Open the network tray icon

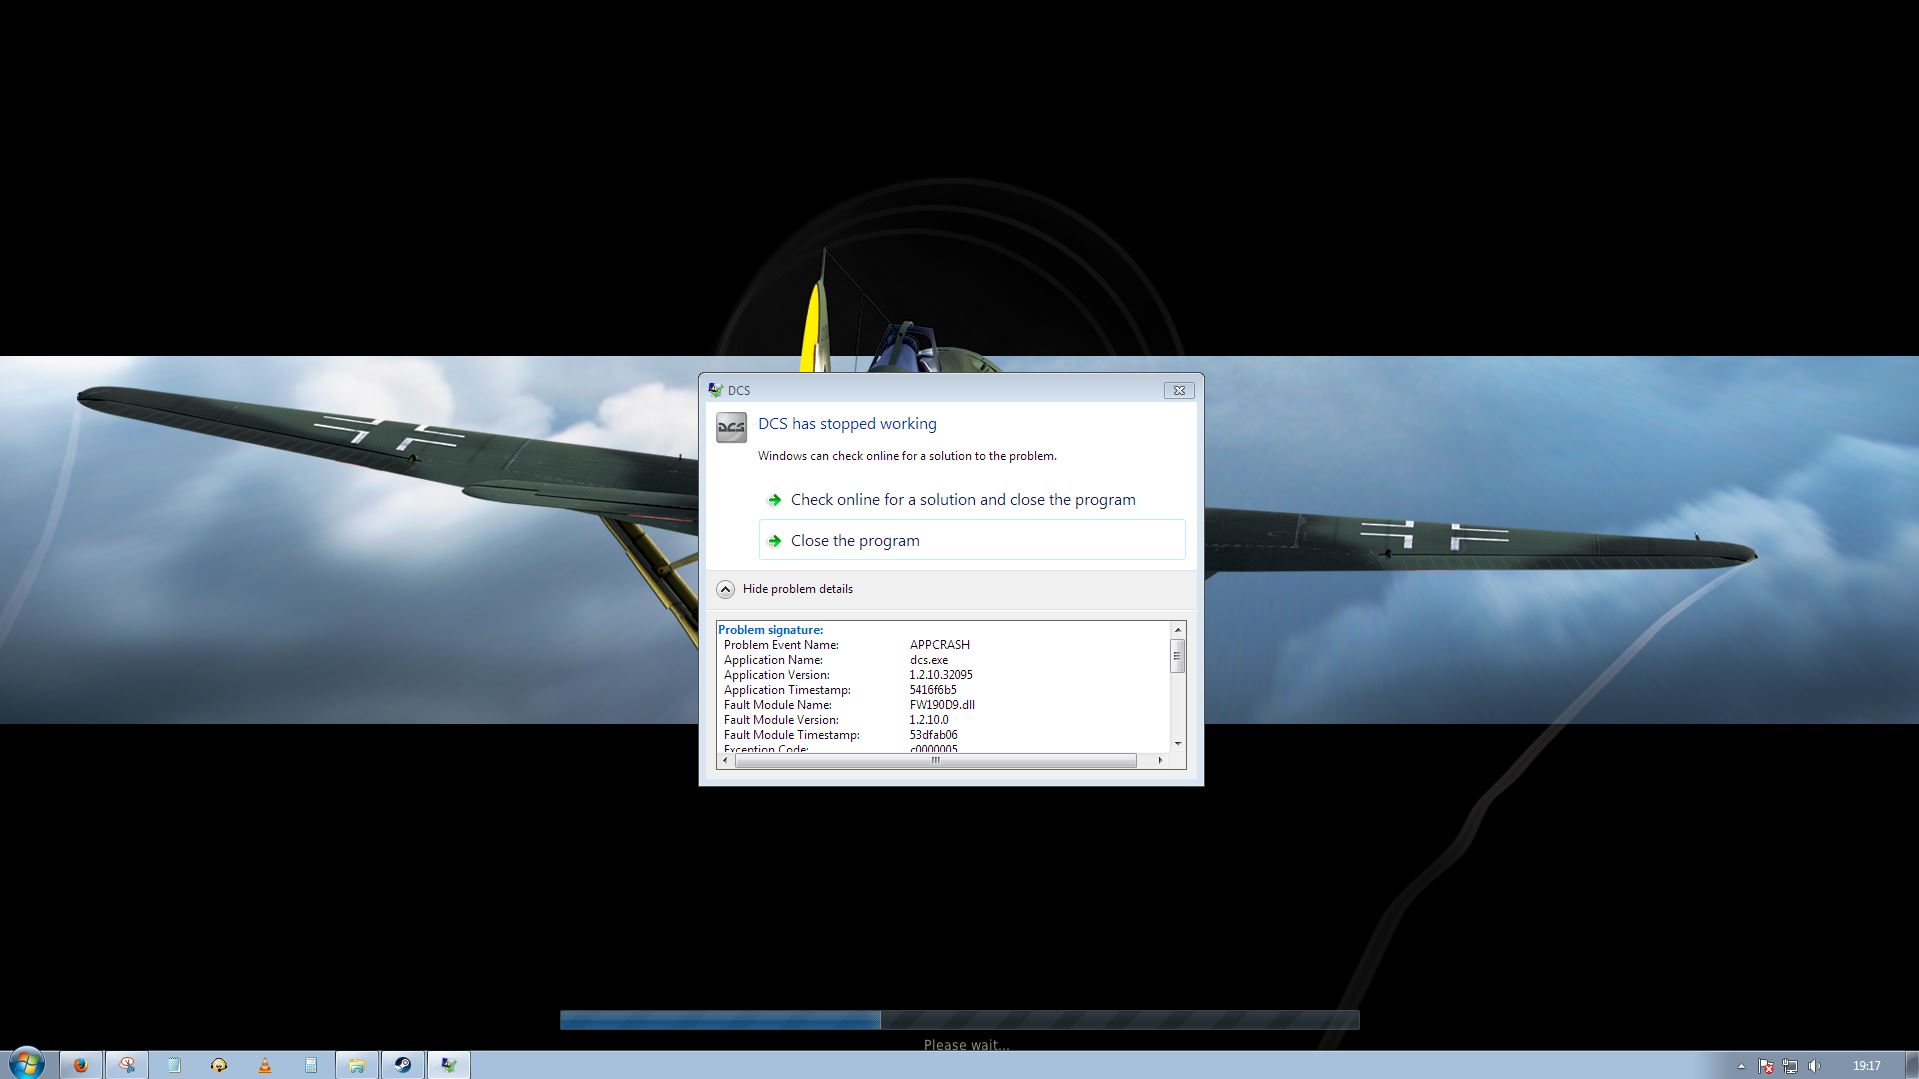(x=1790, y=1066)
